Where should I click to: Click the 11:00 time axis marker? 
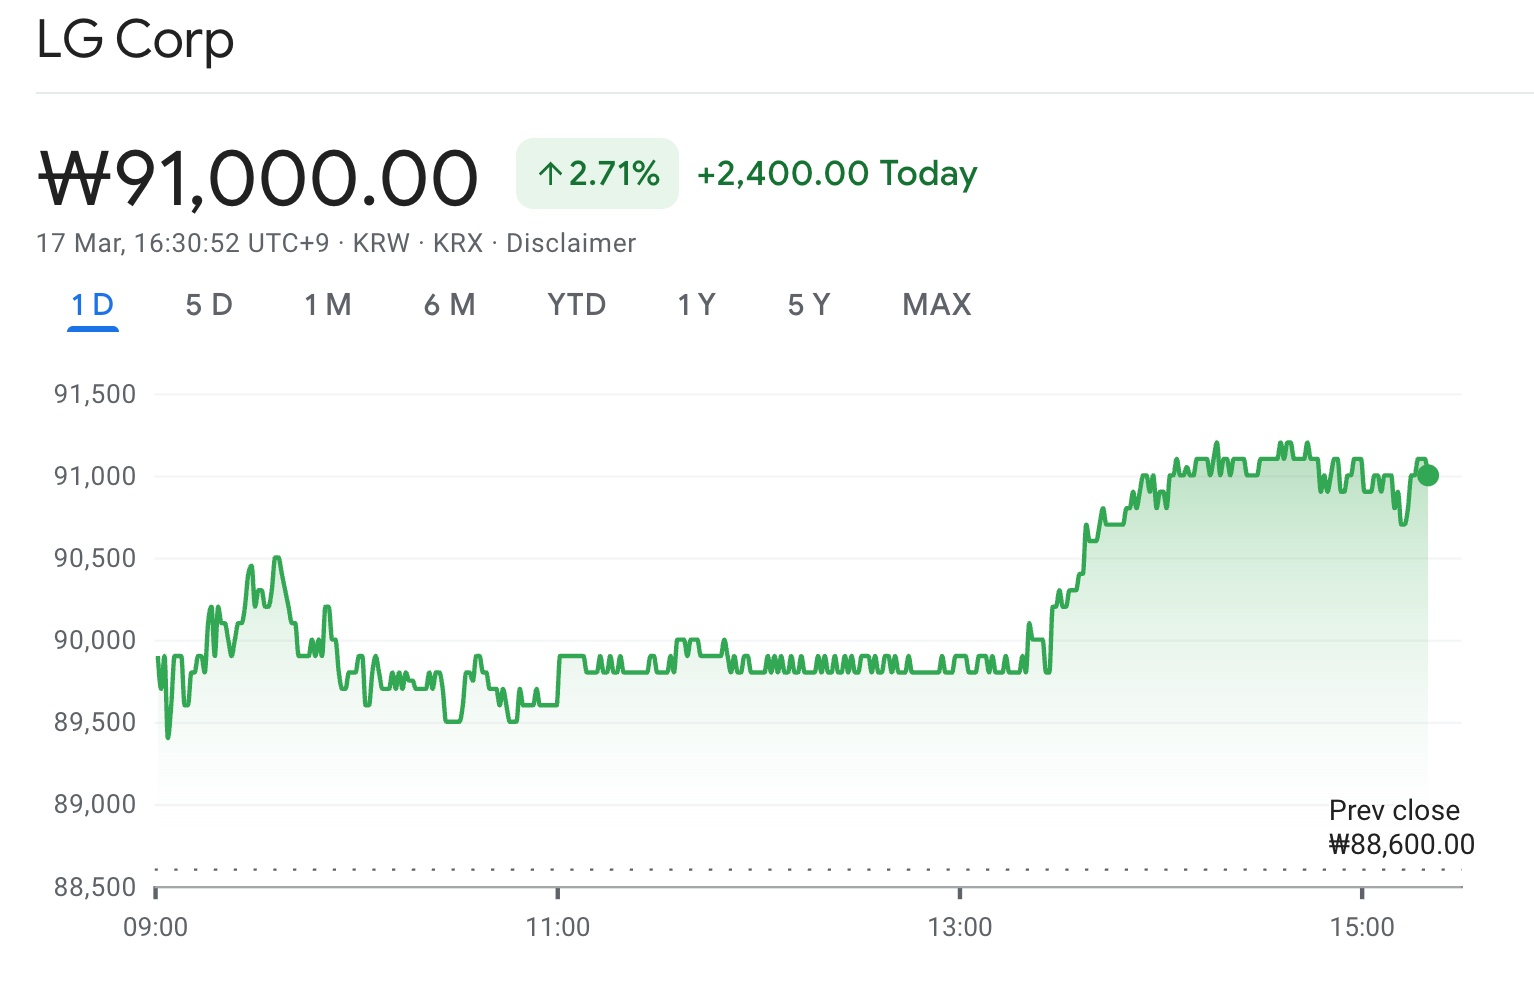[x=558, y=927]
